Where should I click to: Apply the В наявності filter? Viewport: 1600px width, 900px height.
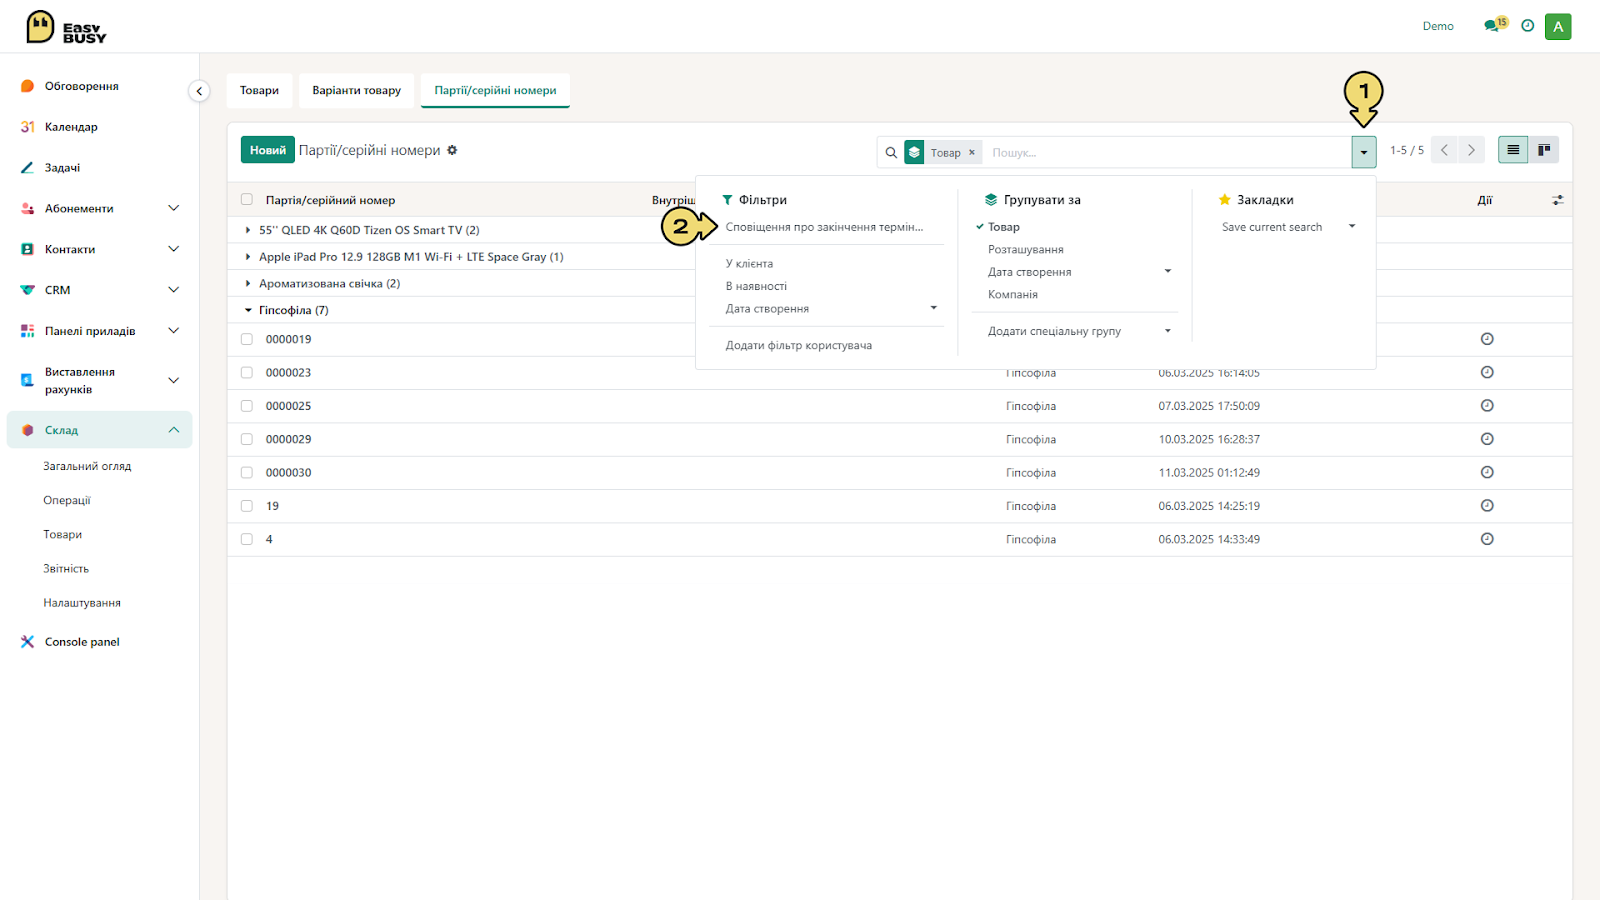(756, 286)
